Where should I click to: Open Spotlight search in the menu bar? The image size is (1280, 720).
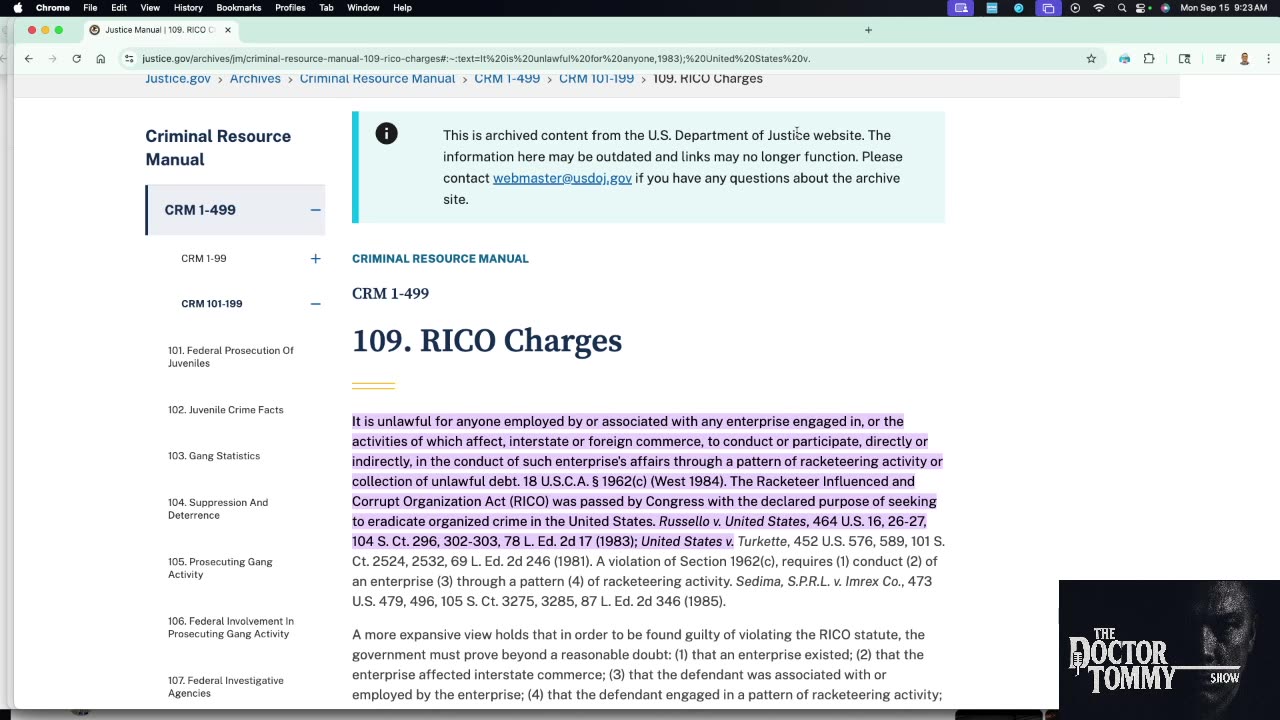(1122, 8)
